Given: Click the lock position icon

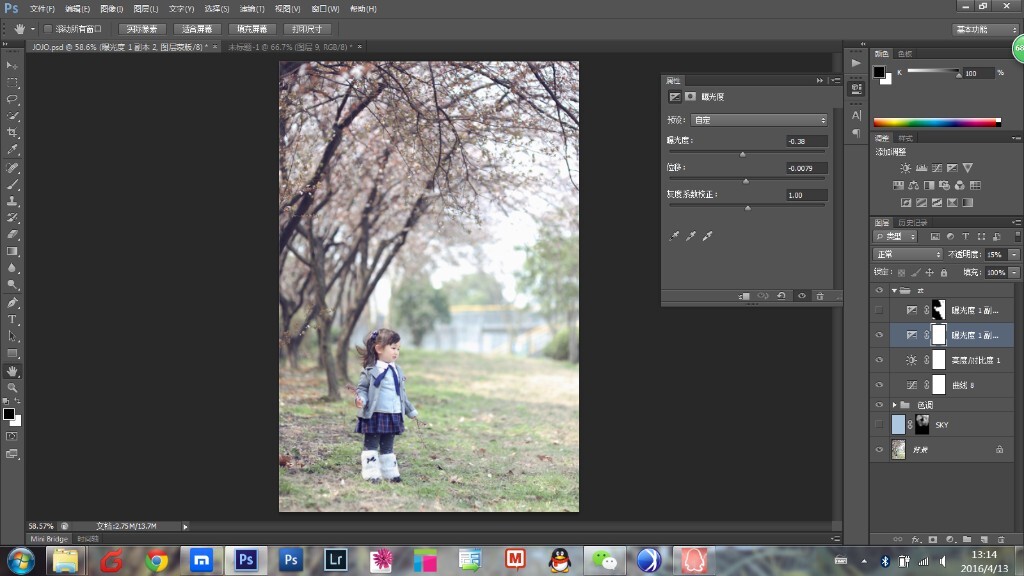Looking at the screenshot, I should point(929,272).
